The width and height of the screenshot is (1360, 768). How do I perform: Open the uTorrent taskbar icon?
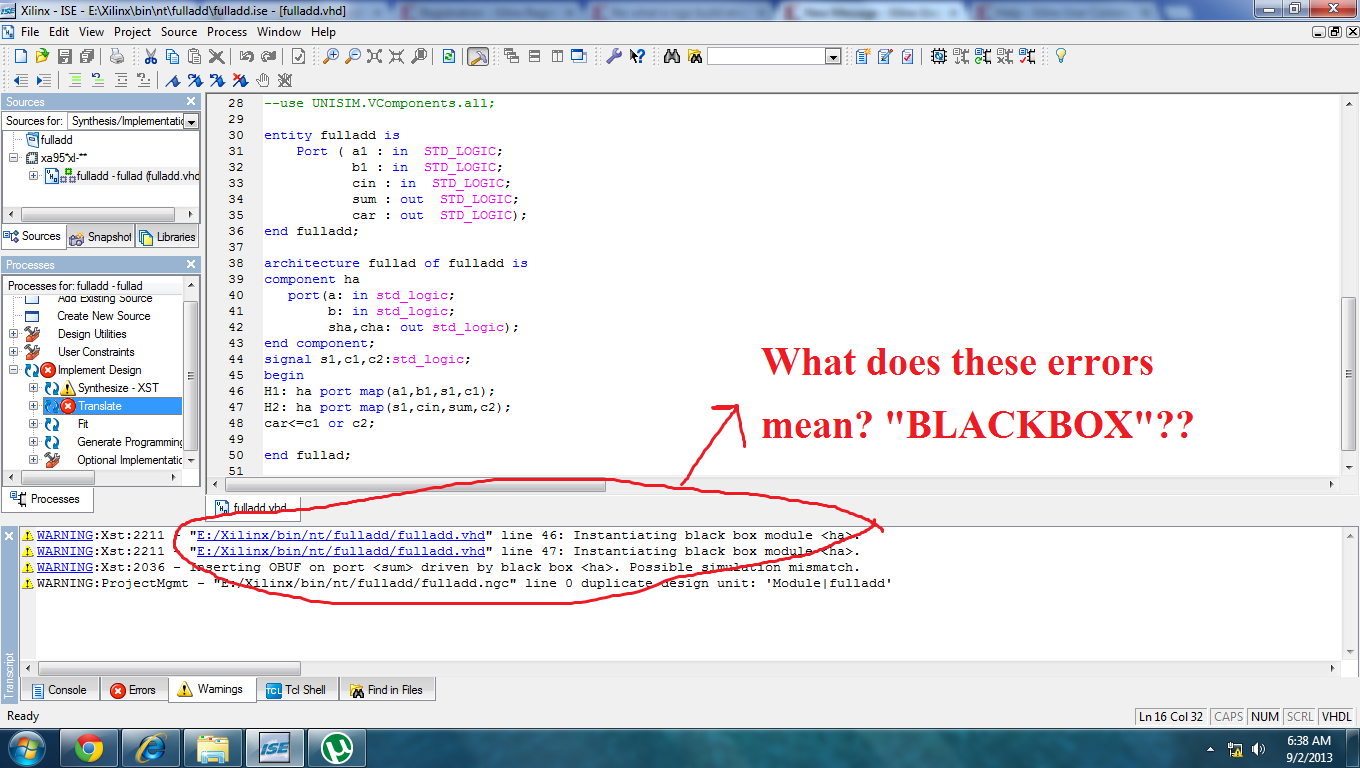tap(337, 748)
